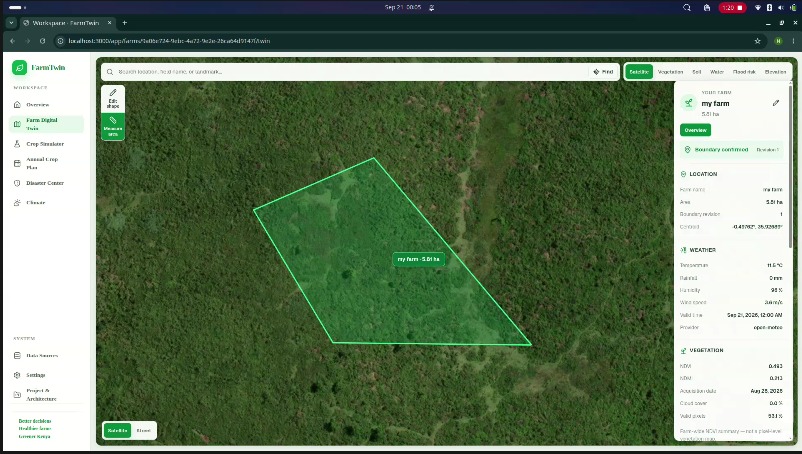This screenshot has height=454, width=802.
Task: Click the Valid time Sep 21 value
Action: pos(754,315)
